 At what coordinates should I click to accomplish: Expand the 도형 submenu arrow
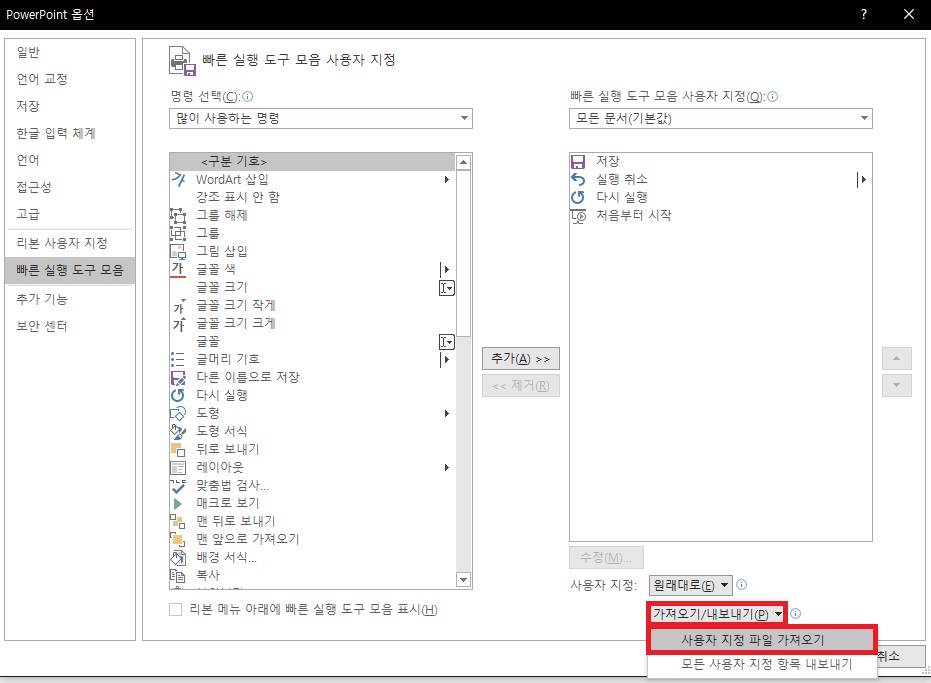446,413
